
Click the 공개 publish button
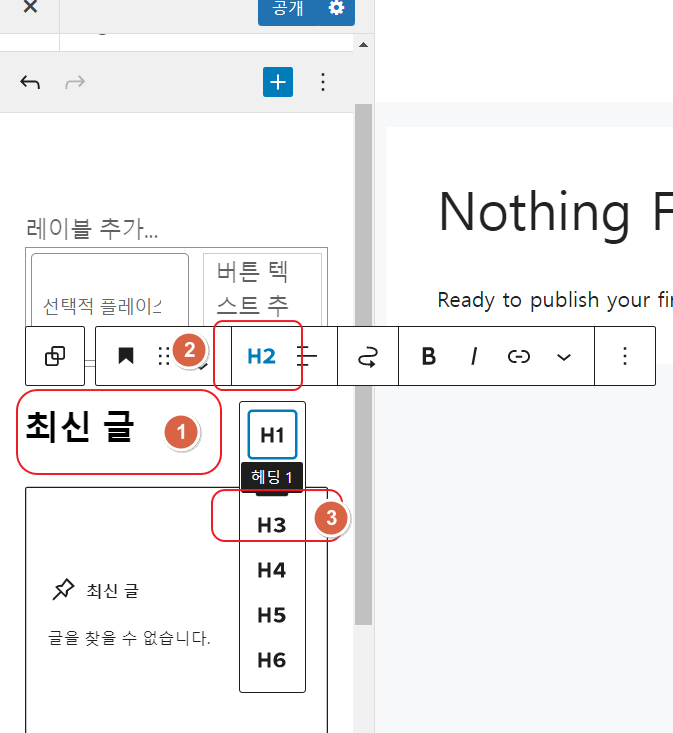(x=288, y=9)
